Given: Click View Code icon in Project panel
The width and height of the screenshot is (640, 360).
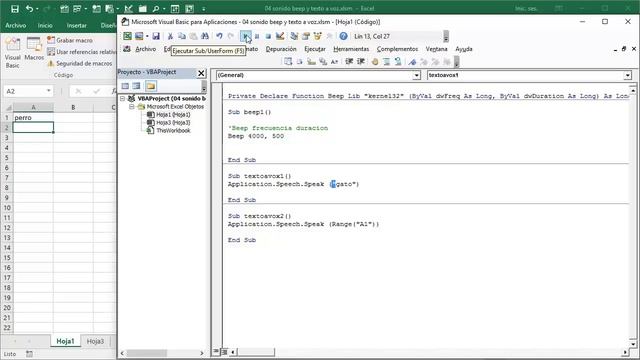Looking at the screenshot, I should [x=125, y=86].
